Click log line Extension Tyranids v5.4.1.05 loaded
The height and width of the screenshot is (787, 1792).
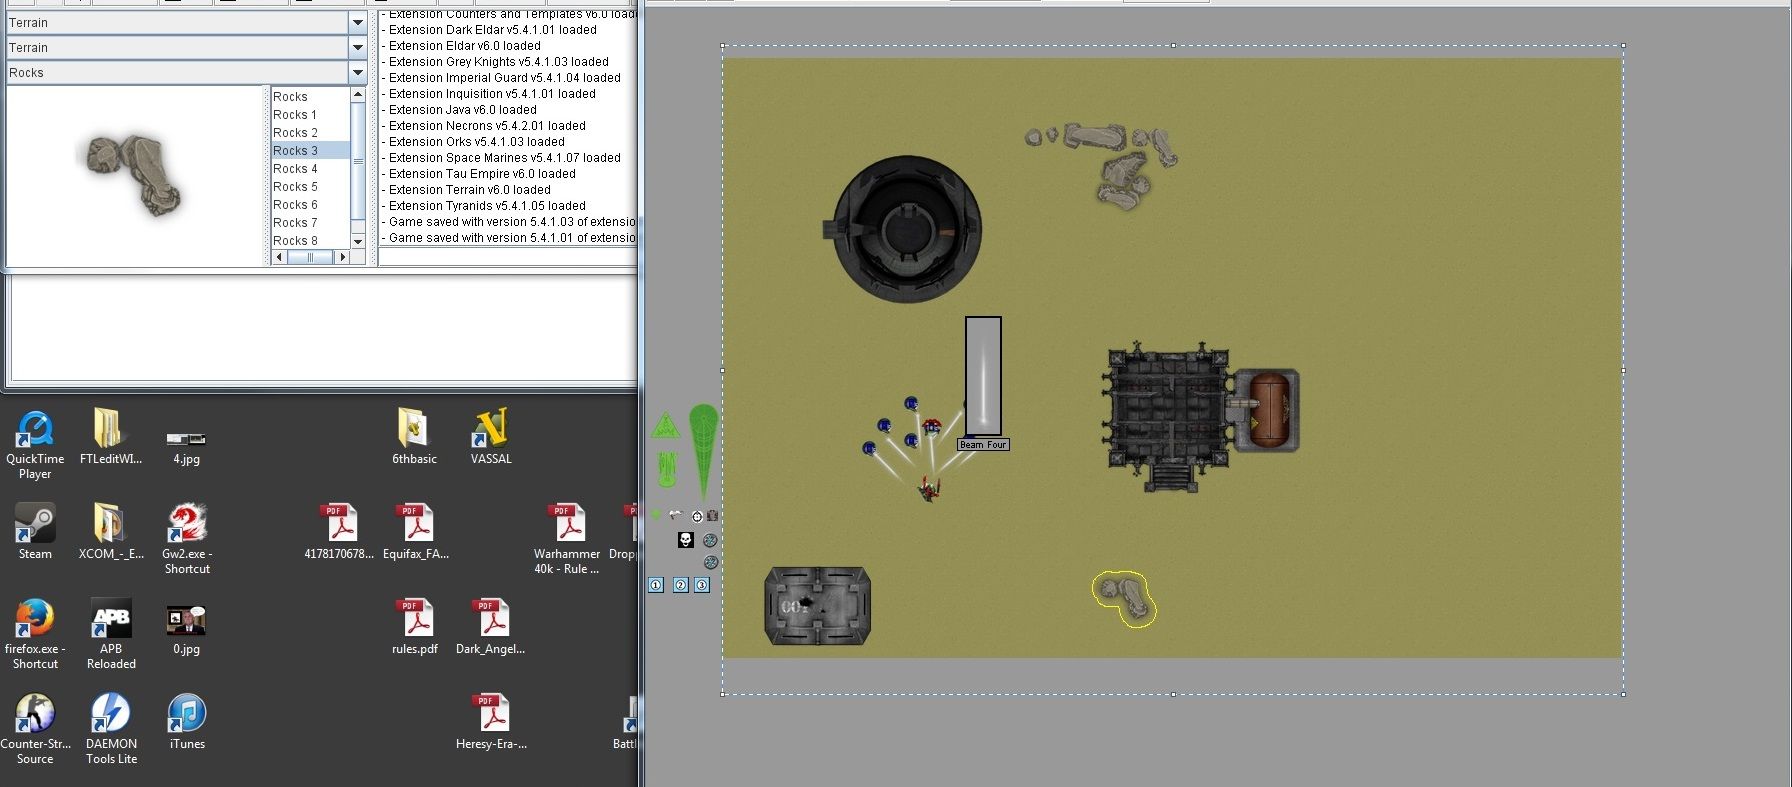[x=483, y=206]
